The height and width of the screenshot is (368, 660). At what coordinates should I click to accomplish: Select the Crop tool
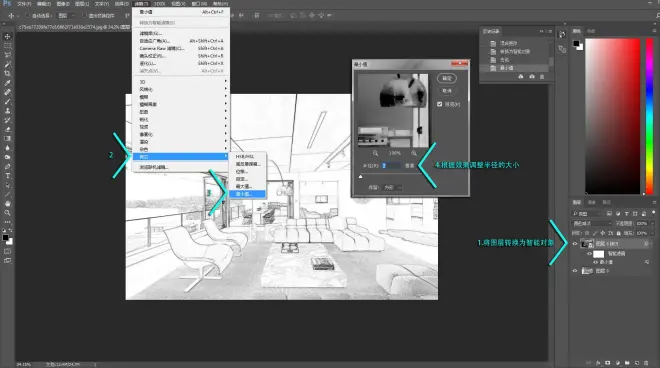click(x=8, y=73)
